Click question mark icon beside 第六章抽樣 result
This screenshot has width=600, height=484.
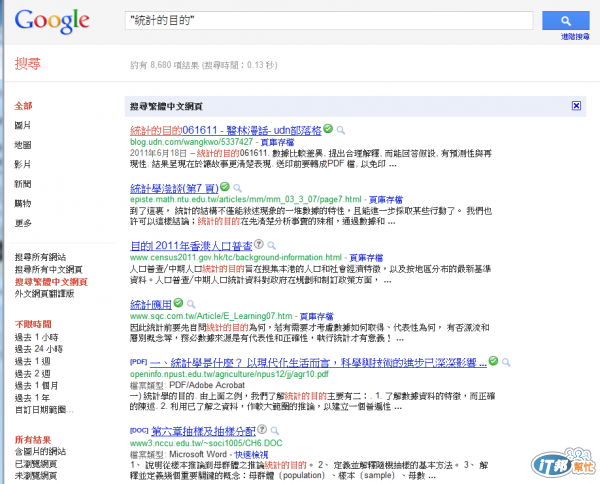(x=262, y=429)
